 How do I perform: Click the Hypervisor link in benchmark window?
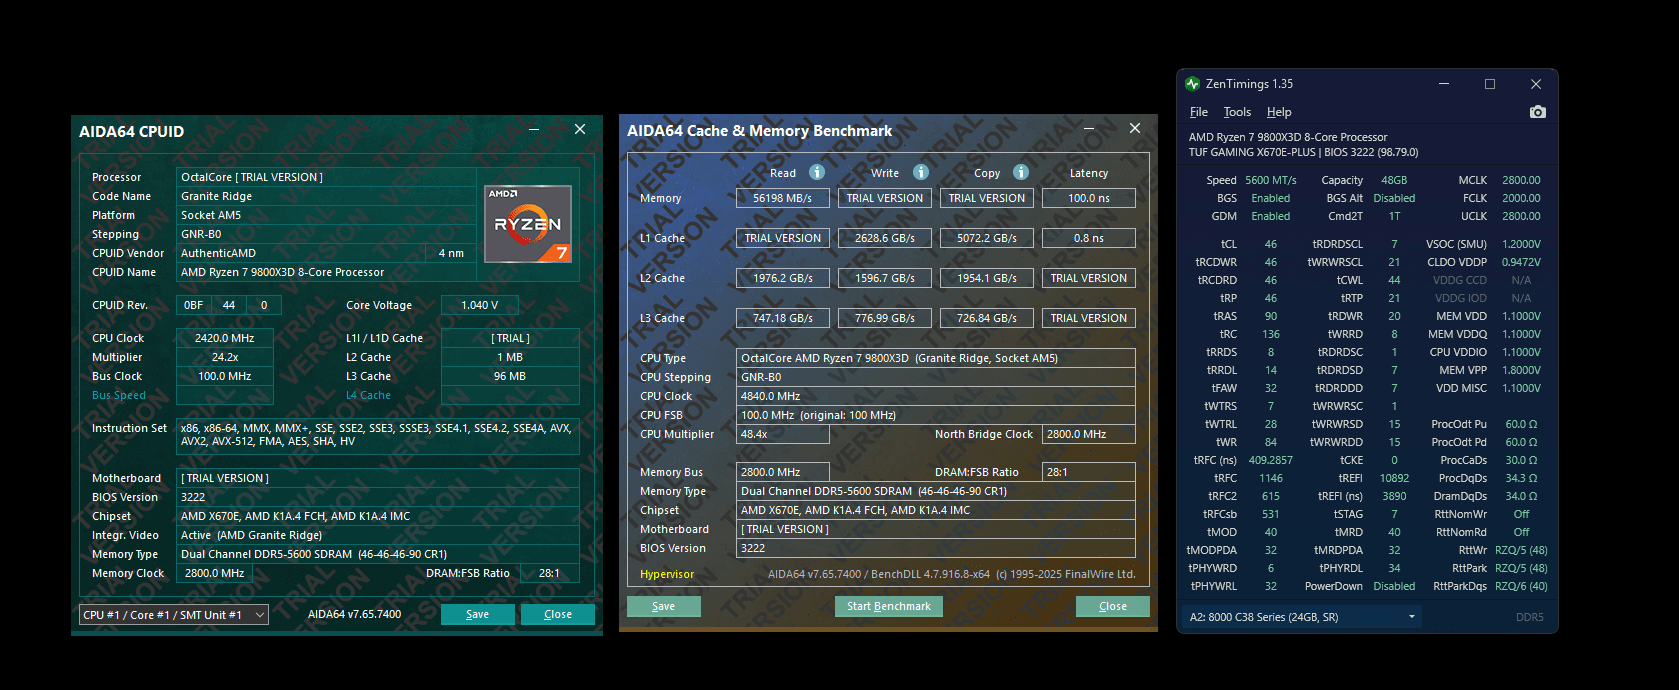667,574
